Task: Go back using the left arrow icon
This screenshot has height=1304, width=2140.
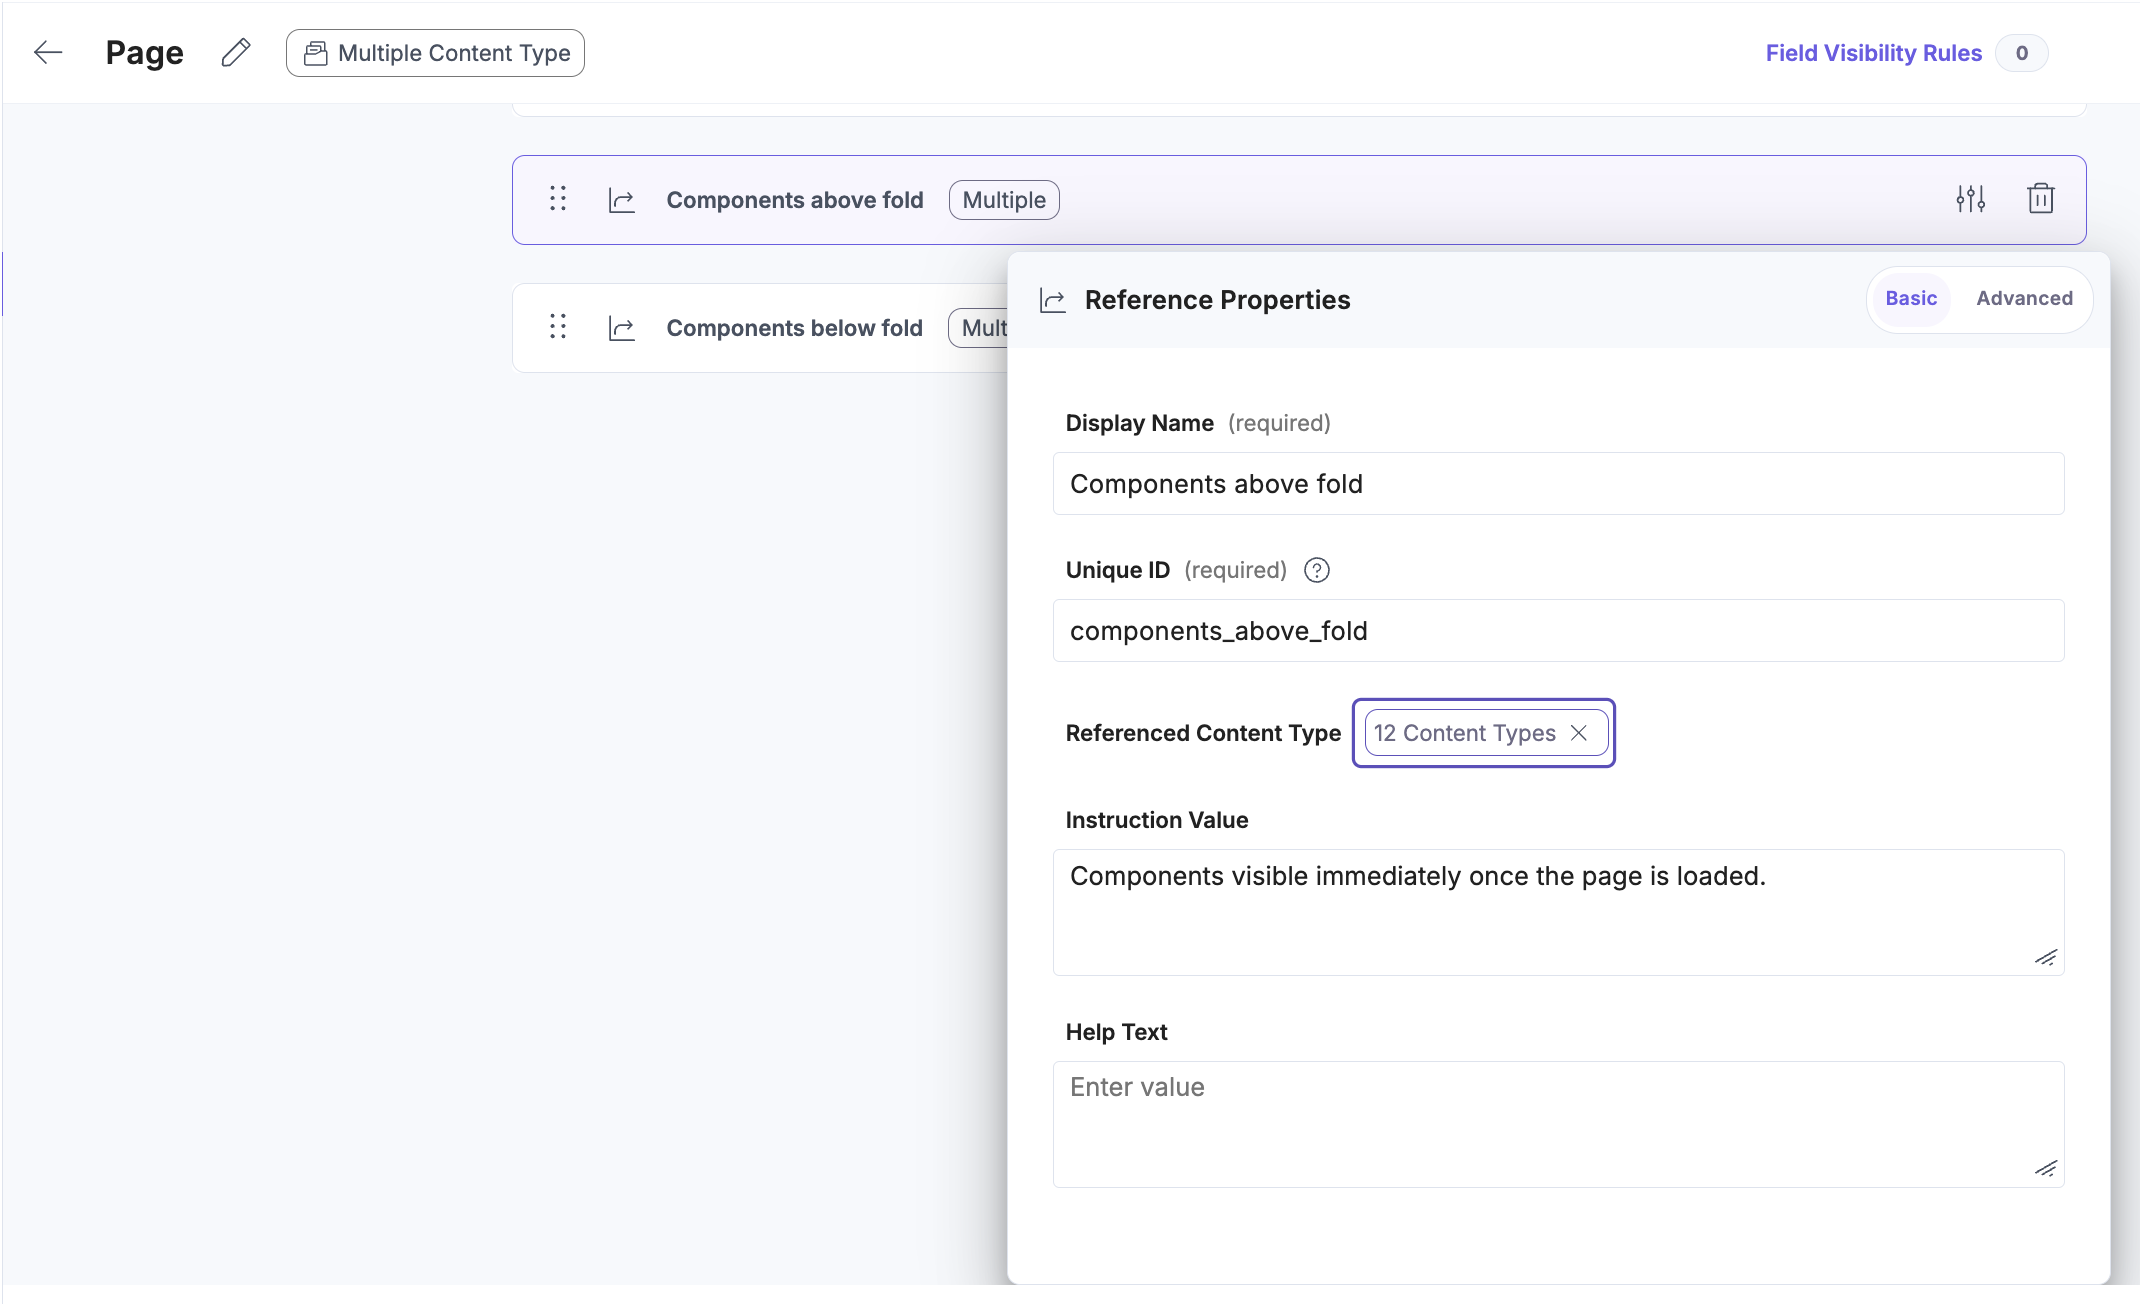Action: point(48,53)
